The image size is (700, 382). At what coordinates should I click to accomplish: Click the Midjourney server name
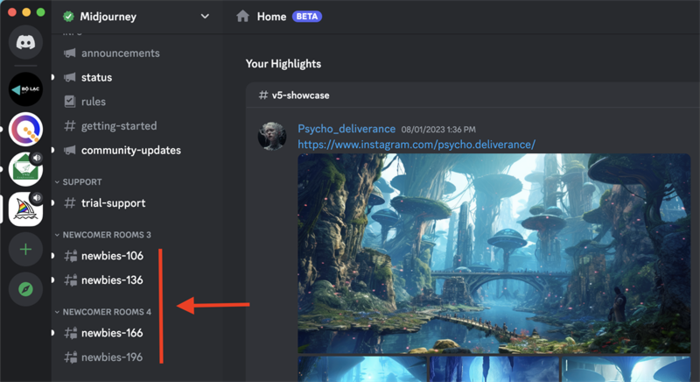(108, 17)
